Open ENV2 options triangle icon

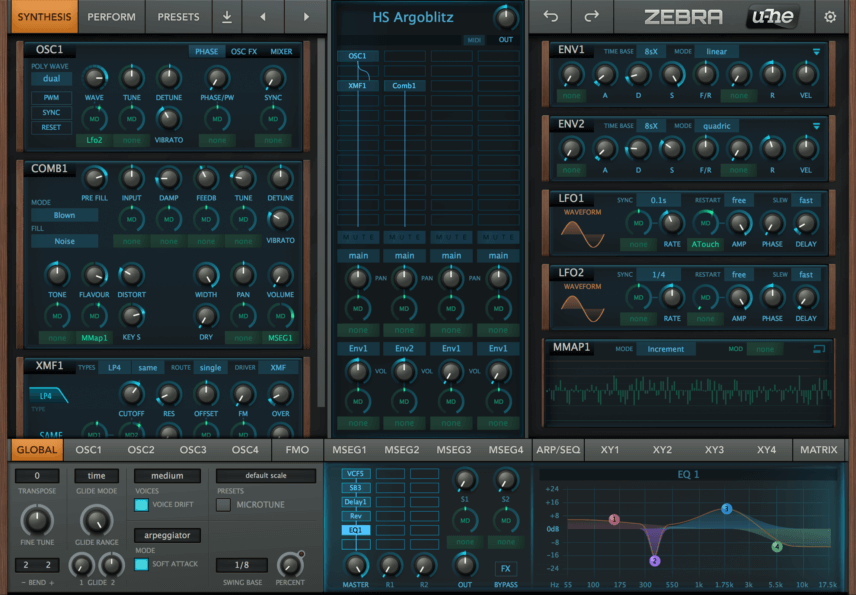click(x=816, y=126)
